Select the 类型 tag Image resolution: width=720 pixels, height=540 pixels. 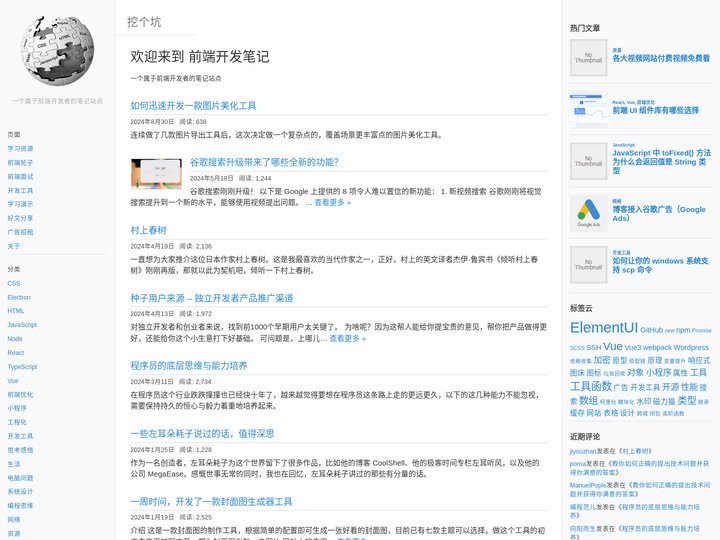point(686,400)
